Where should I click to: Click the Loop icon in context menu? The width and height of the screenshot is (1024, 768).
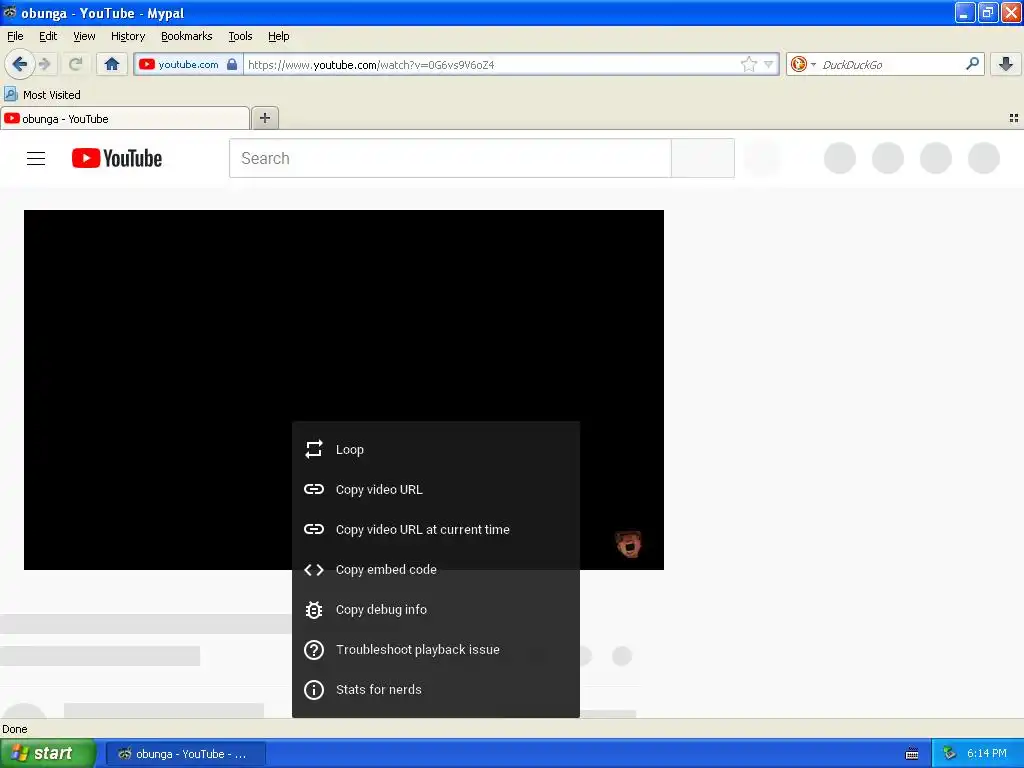point(314,449)
